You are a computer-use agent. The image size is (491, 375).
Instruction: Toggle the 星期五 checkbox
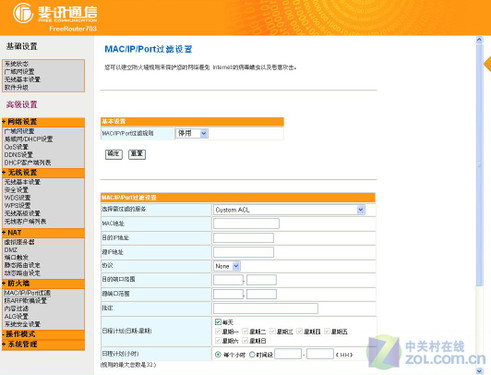(327, 331)
